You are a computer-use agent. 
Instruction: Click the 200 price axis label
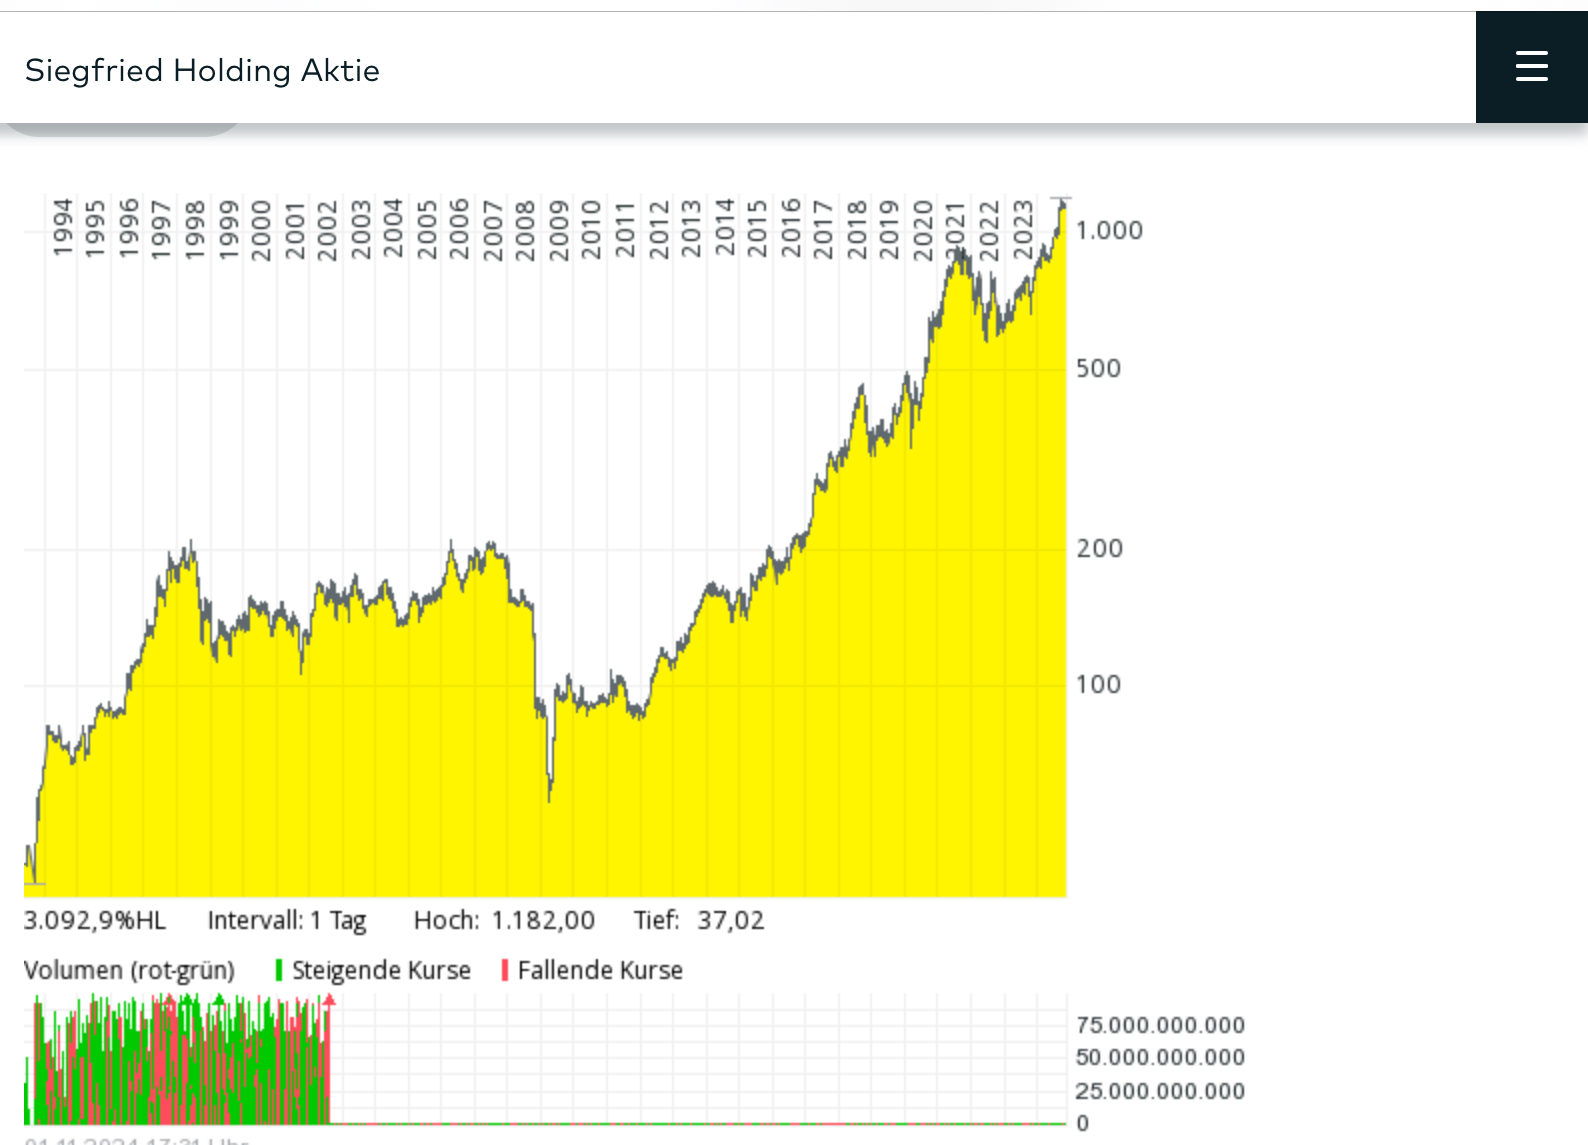click(x=1099, y=549)
